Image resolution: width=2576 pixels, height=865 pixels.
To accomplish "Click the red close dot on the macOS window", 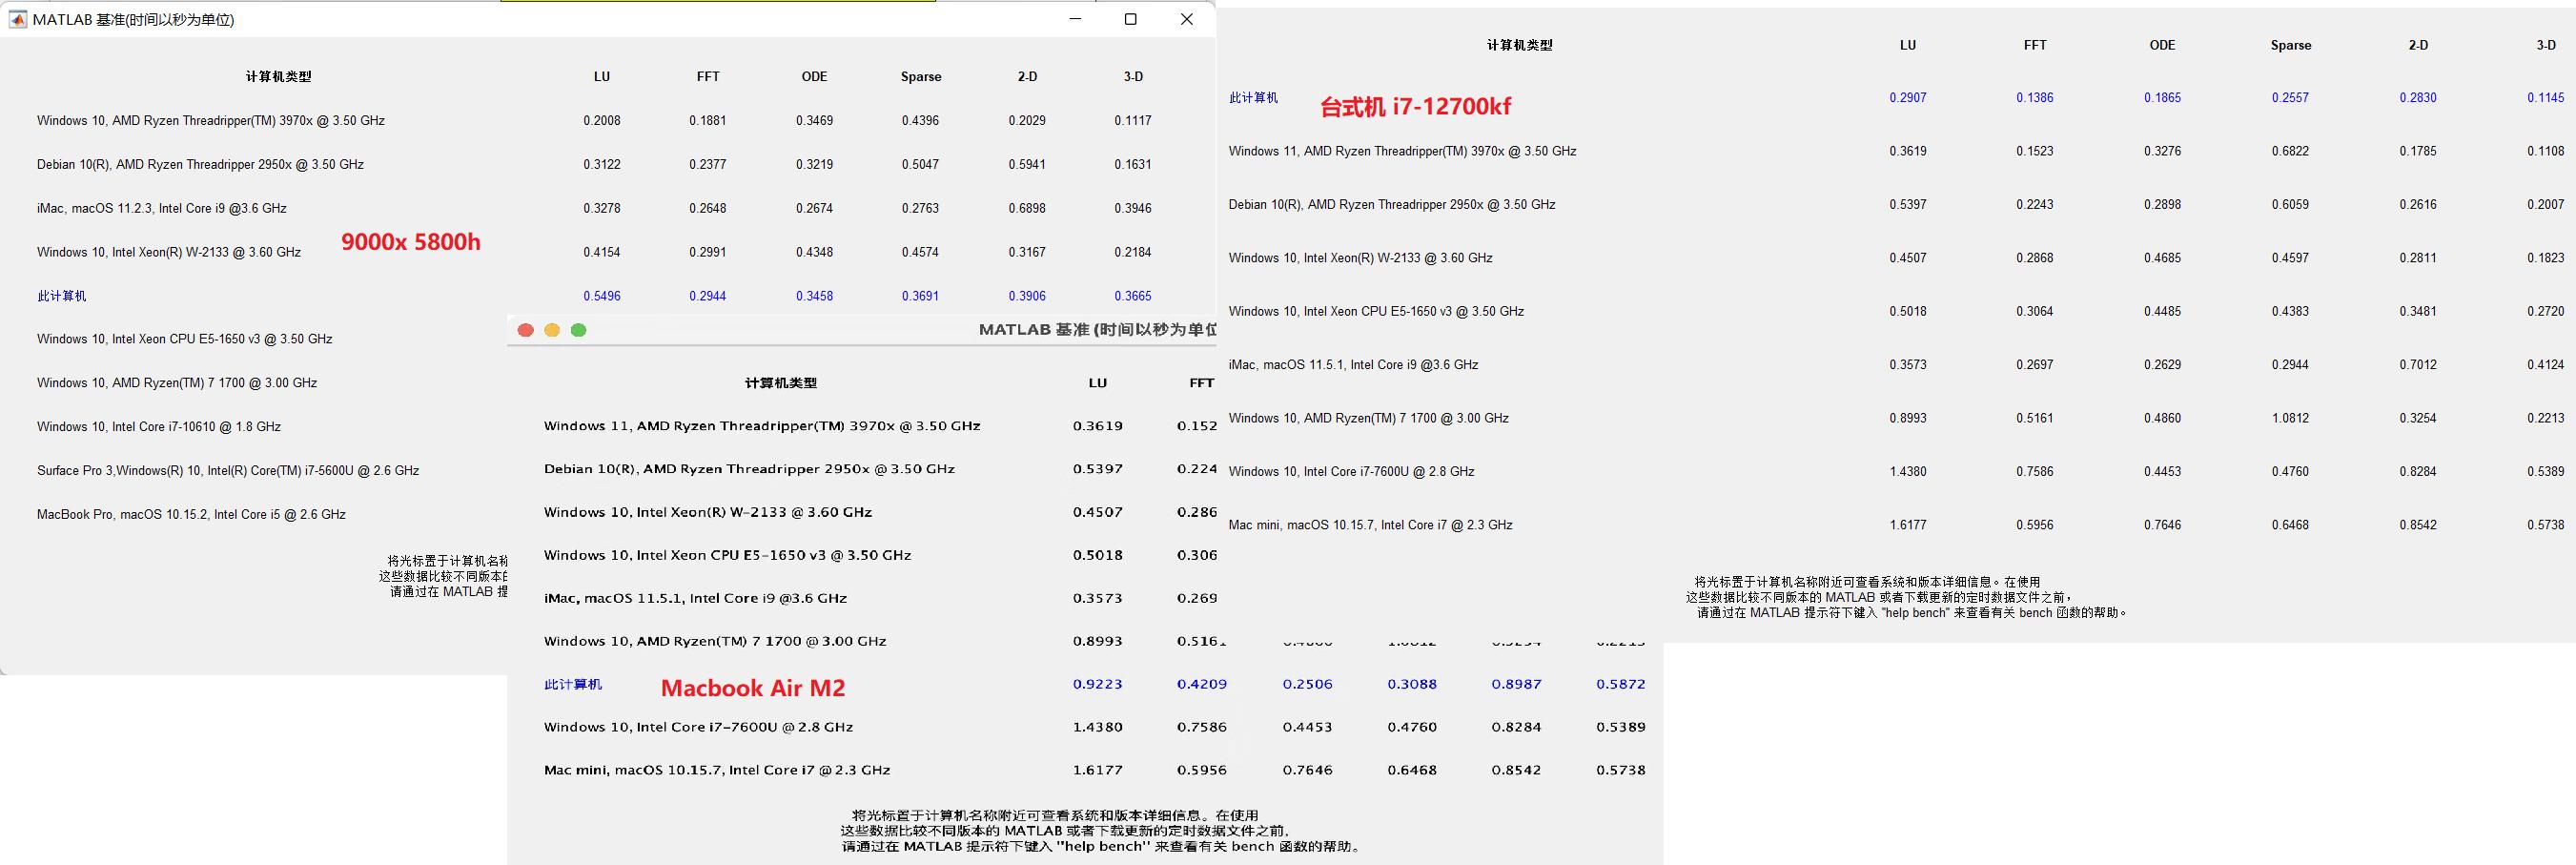I will click(524, 327).
